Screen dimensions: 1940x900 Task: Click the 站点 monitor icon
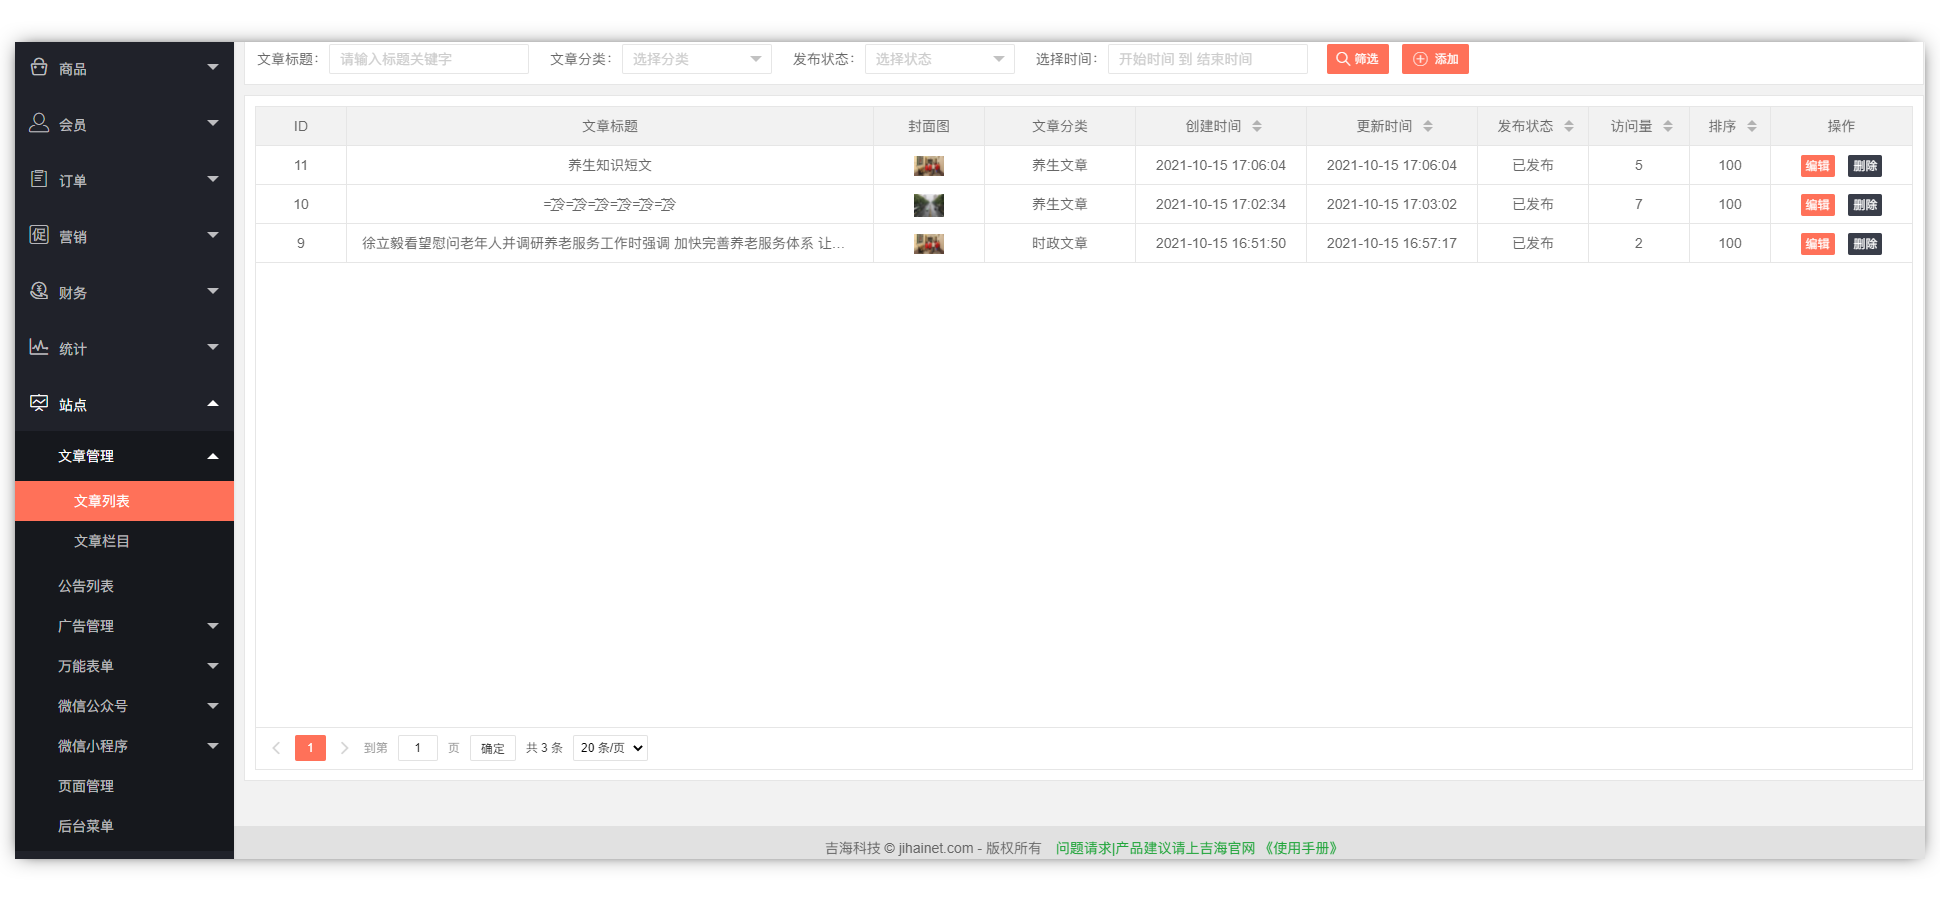39,403
